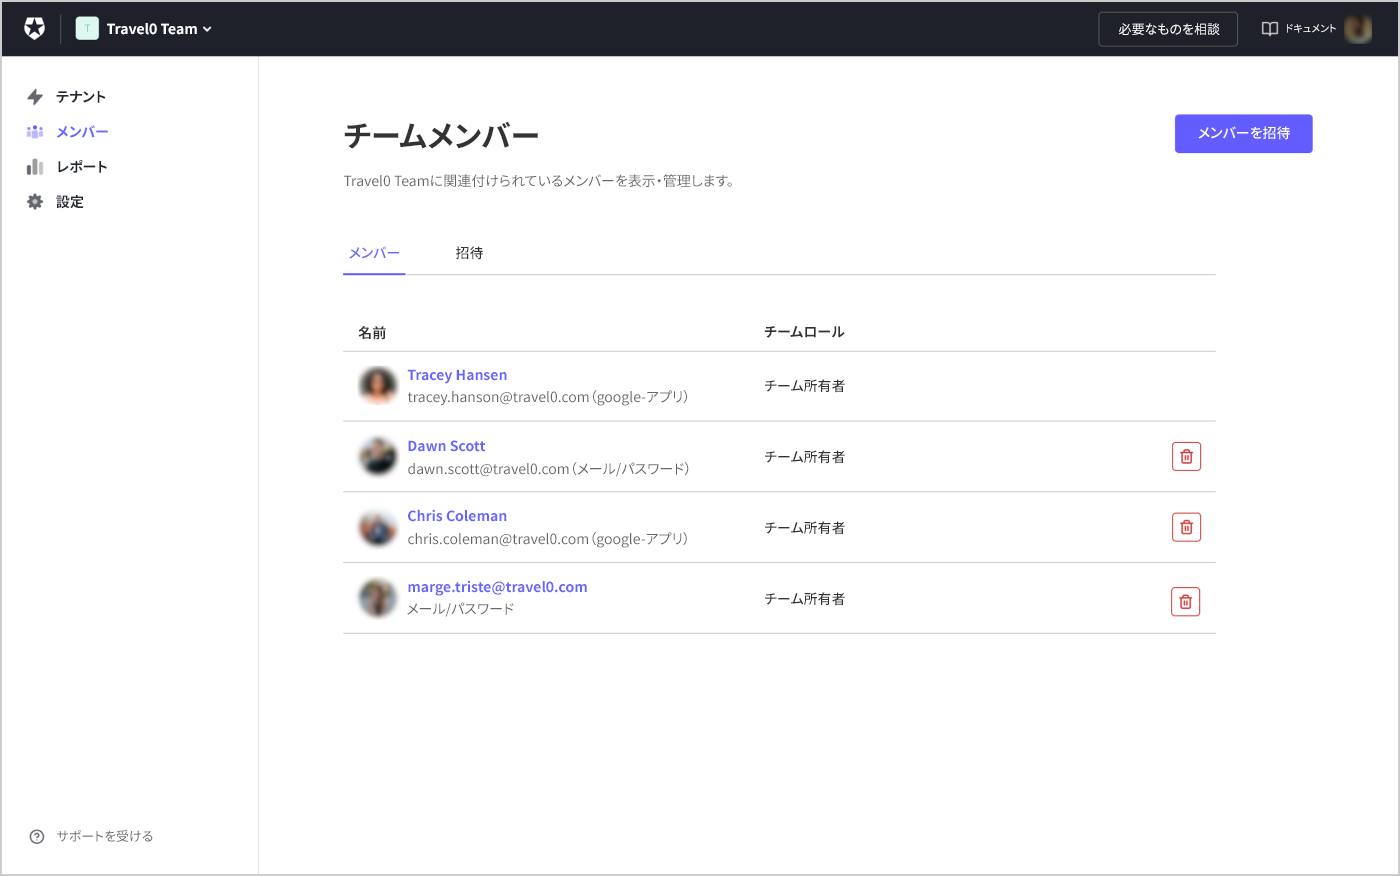Click the delete trash icon for Chris Coleman
Screen dimensions: 1400x876
[x=1186, y=527]
